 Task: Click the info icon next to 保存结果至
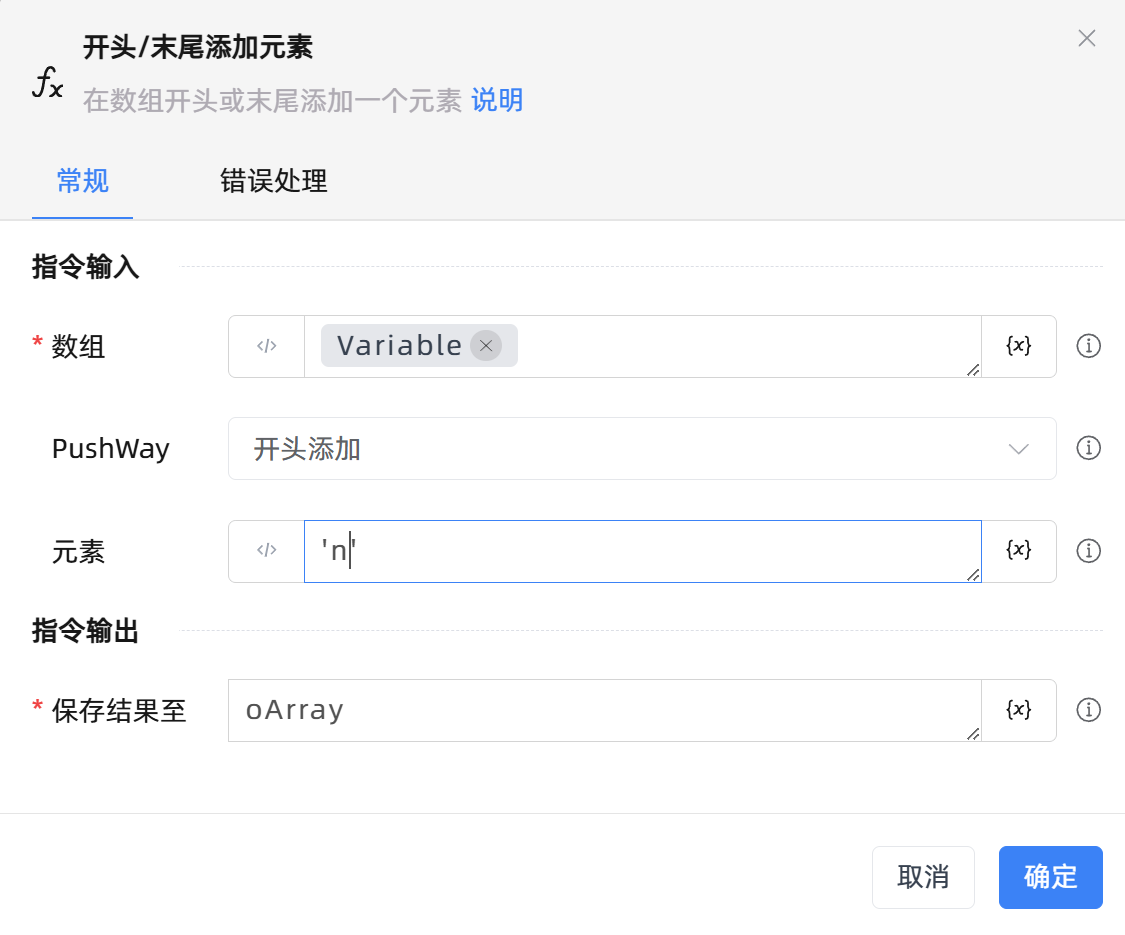coord(1088,710)
